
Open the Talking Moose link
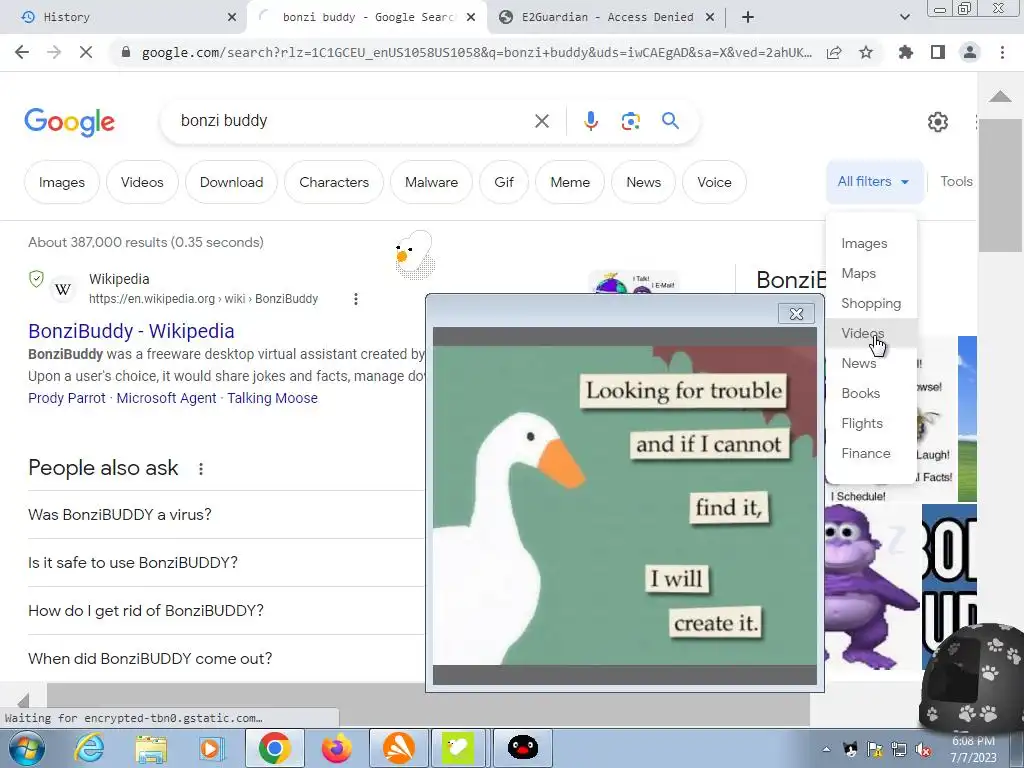click(x=272, y=398)
